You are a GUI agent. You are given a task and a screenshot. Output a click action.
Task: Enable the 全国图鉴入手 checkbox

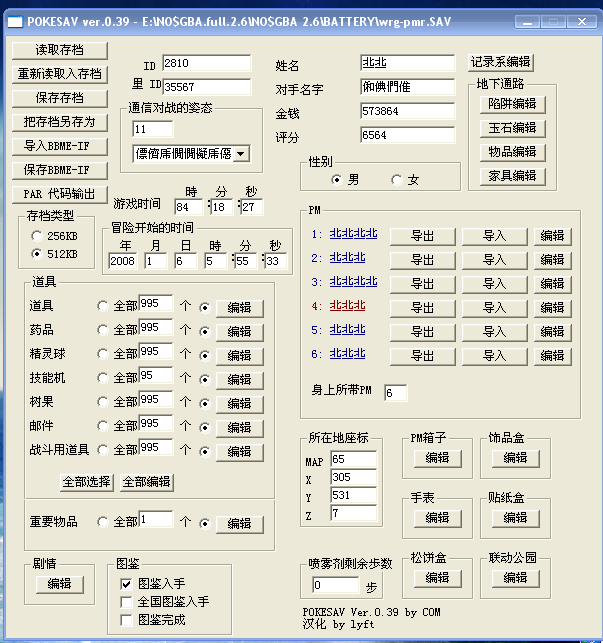point(126,602)
